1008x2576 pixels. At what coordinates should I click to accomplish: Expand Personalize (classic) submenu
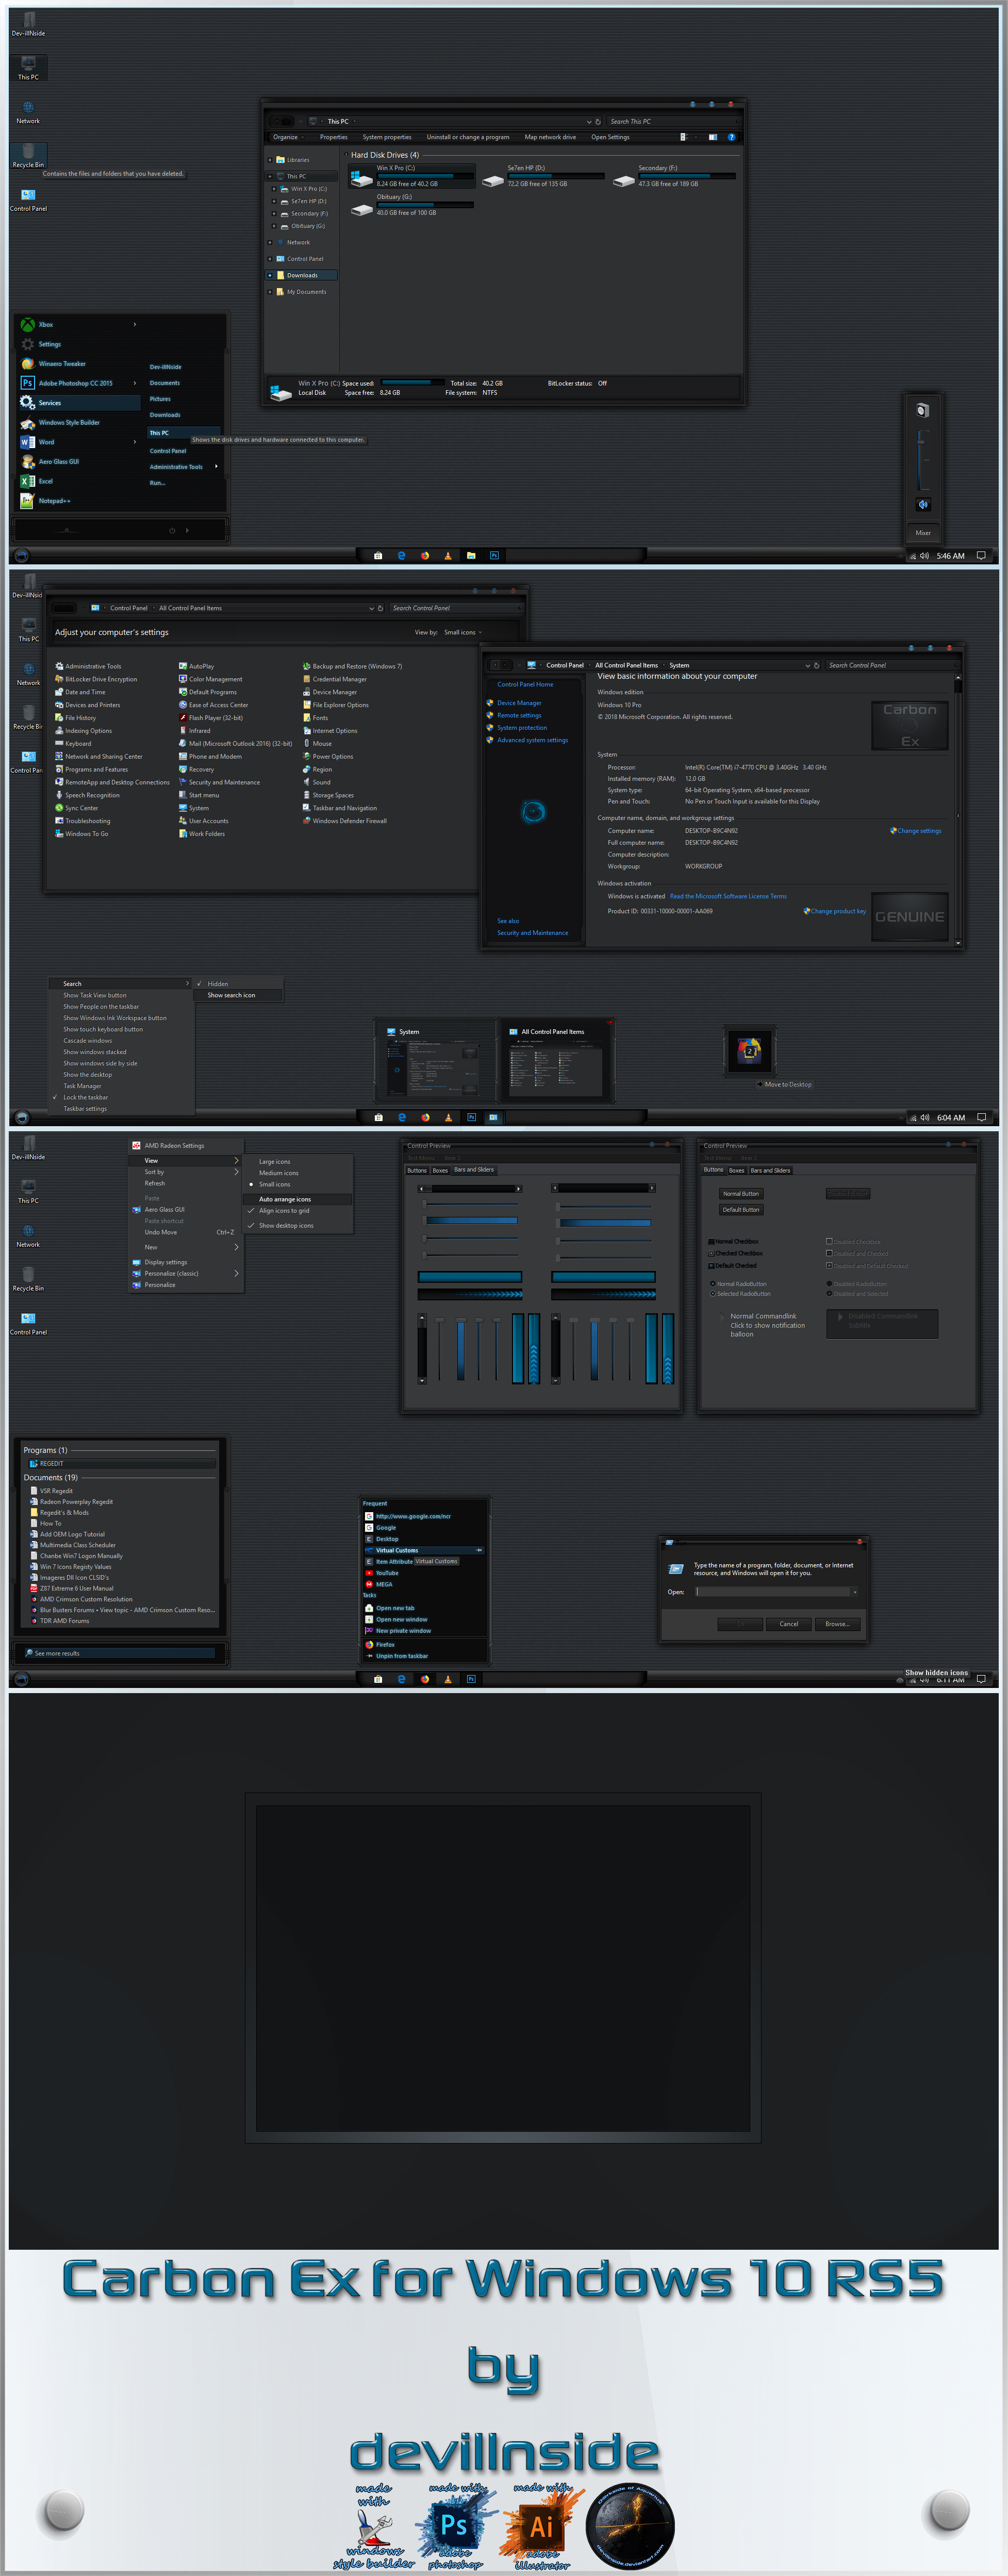pyautogui.click(x=186, y=1274)
